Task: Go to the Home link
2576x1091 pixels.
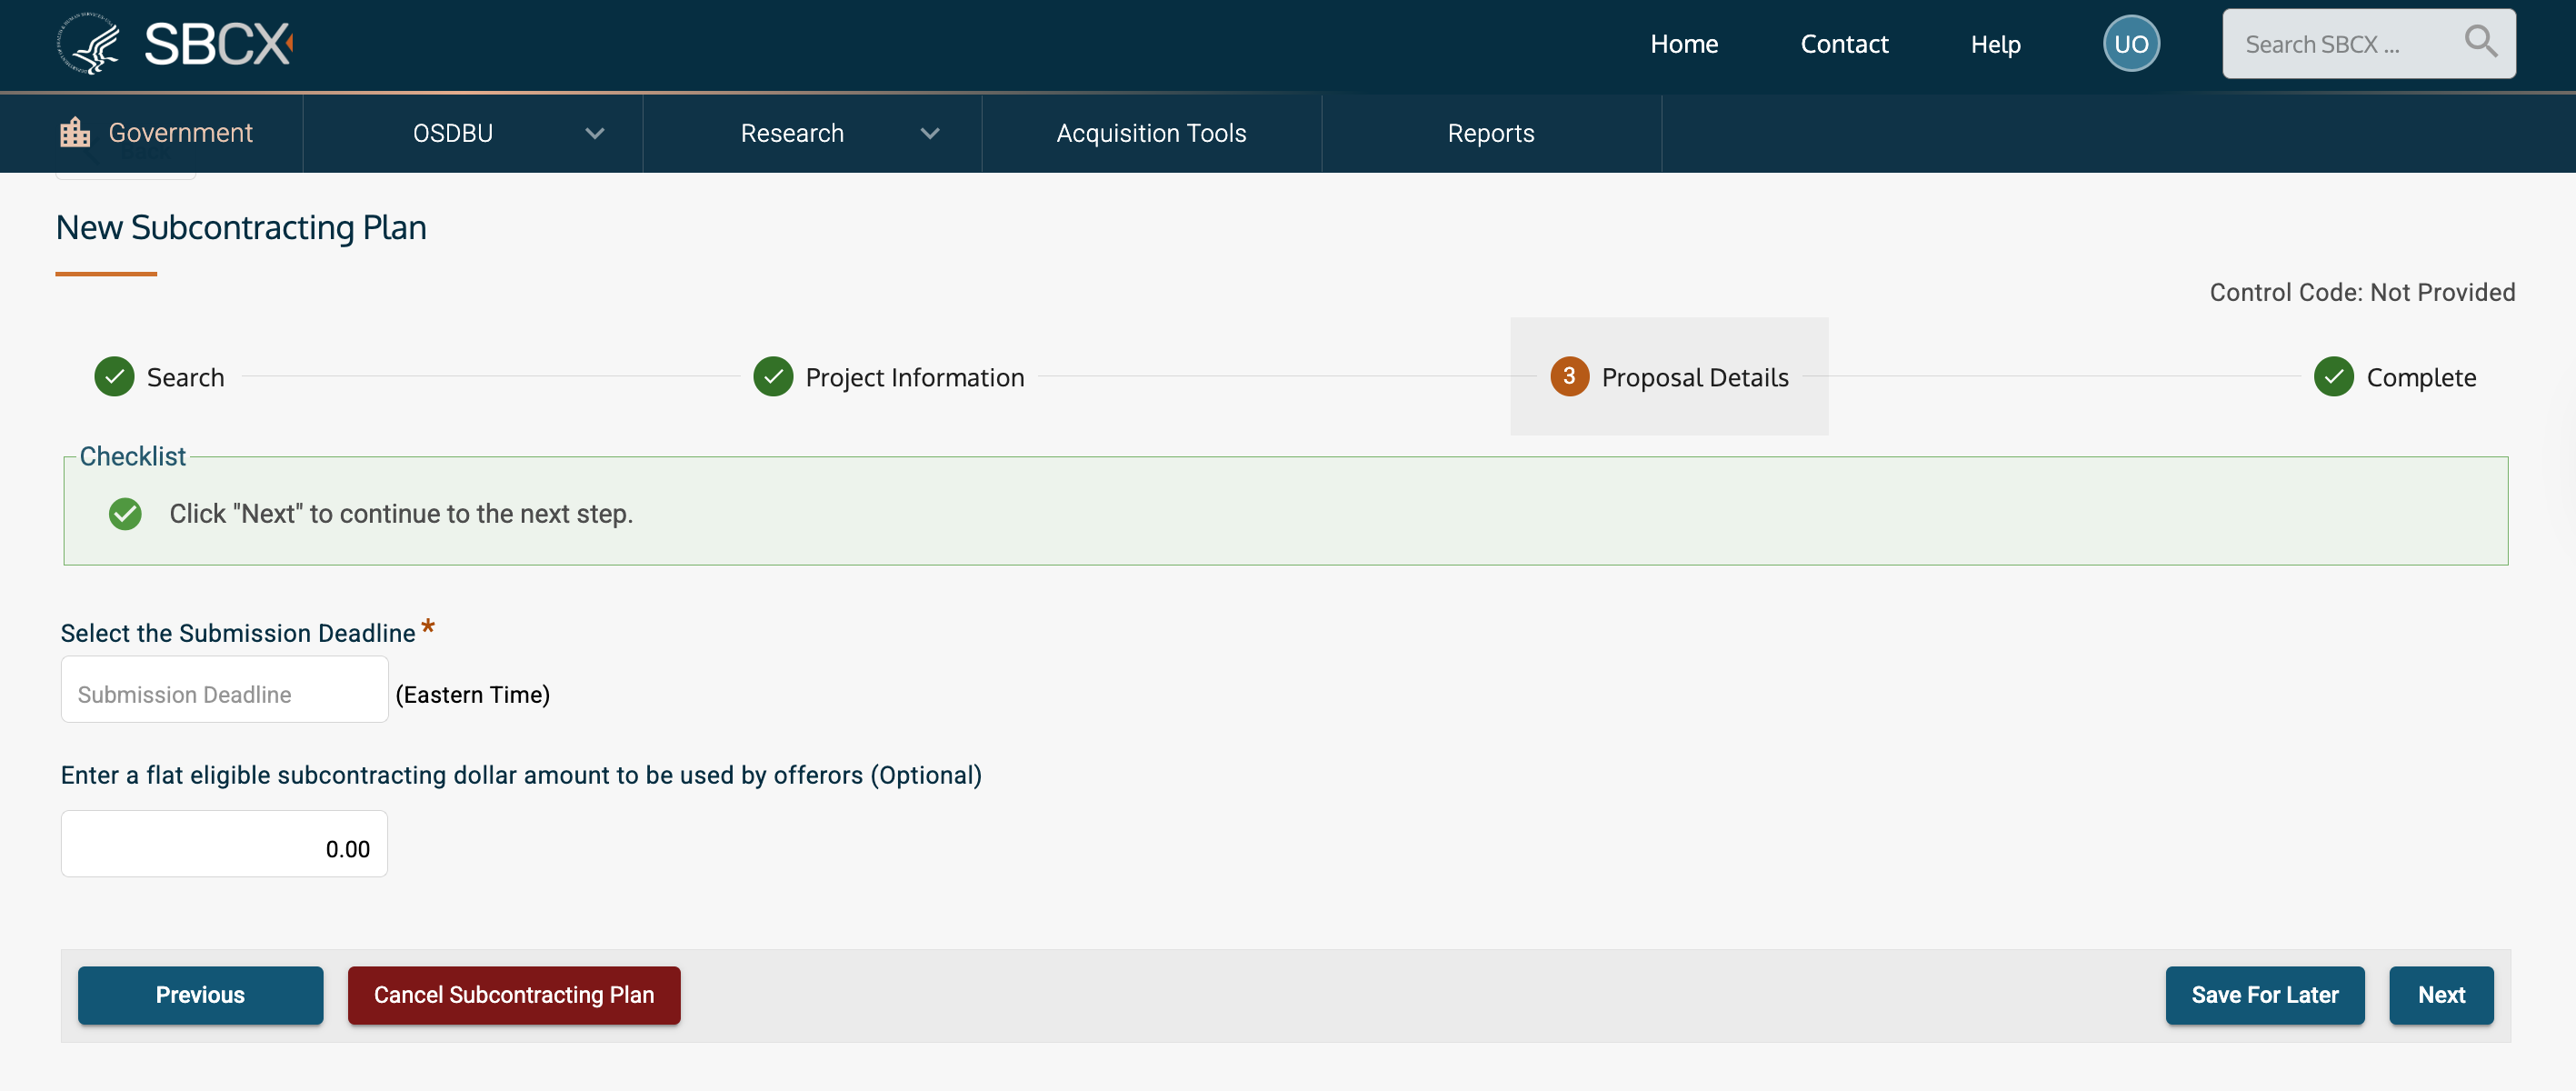Action: [x=1683, y=44]
